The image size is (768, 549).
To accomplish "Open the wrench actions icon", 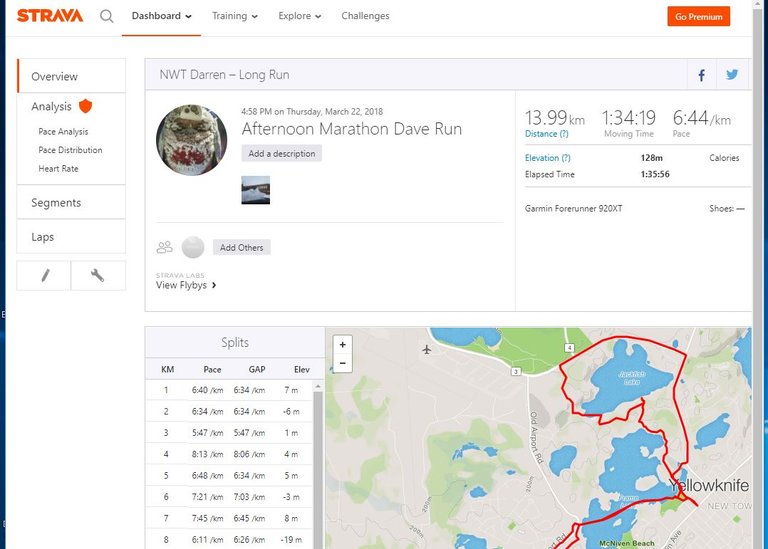I will click(x=98, y=276).
